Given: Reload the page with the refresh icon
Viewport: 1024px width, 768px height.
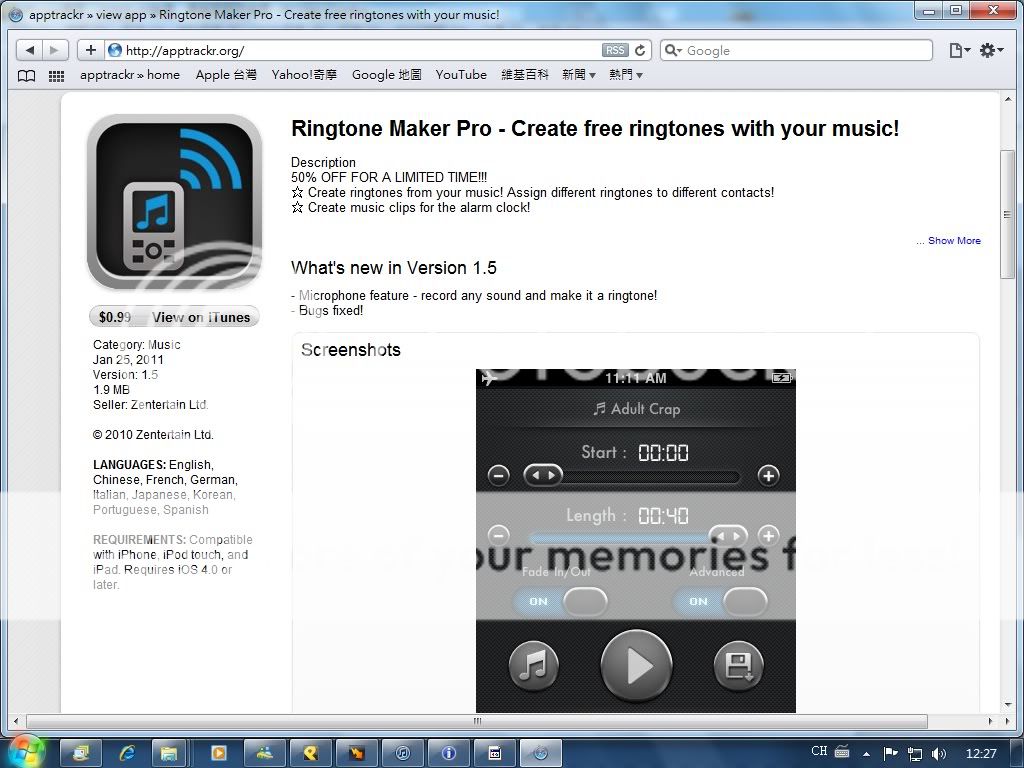Looking at the screenshot, I should tap(641, 50).
